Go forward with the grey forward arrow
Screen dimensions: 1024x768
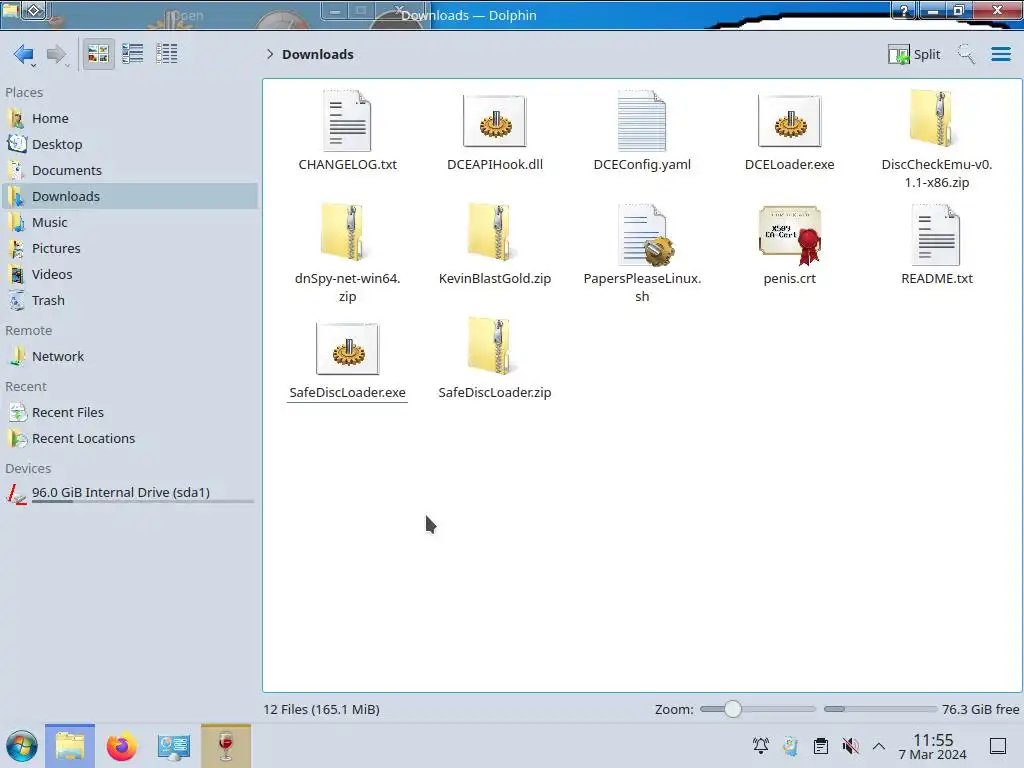pyautogui.click(x=56, y=54)
